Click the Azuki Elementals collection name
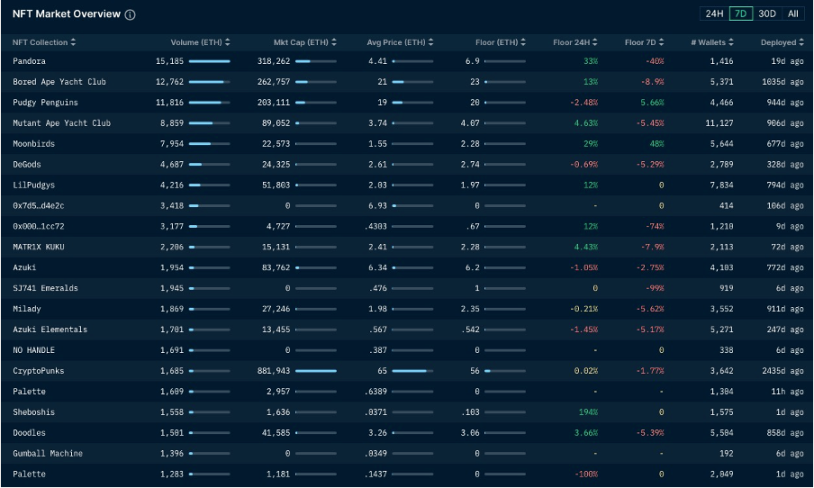 50,330
